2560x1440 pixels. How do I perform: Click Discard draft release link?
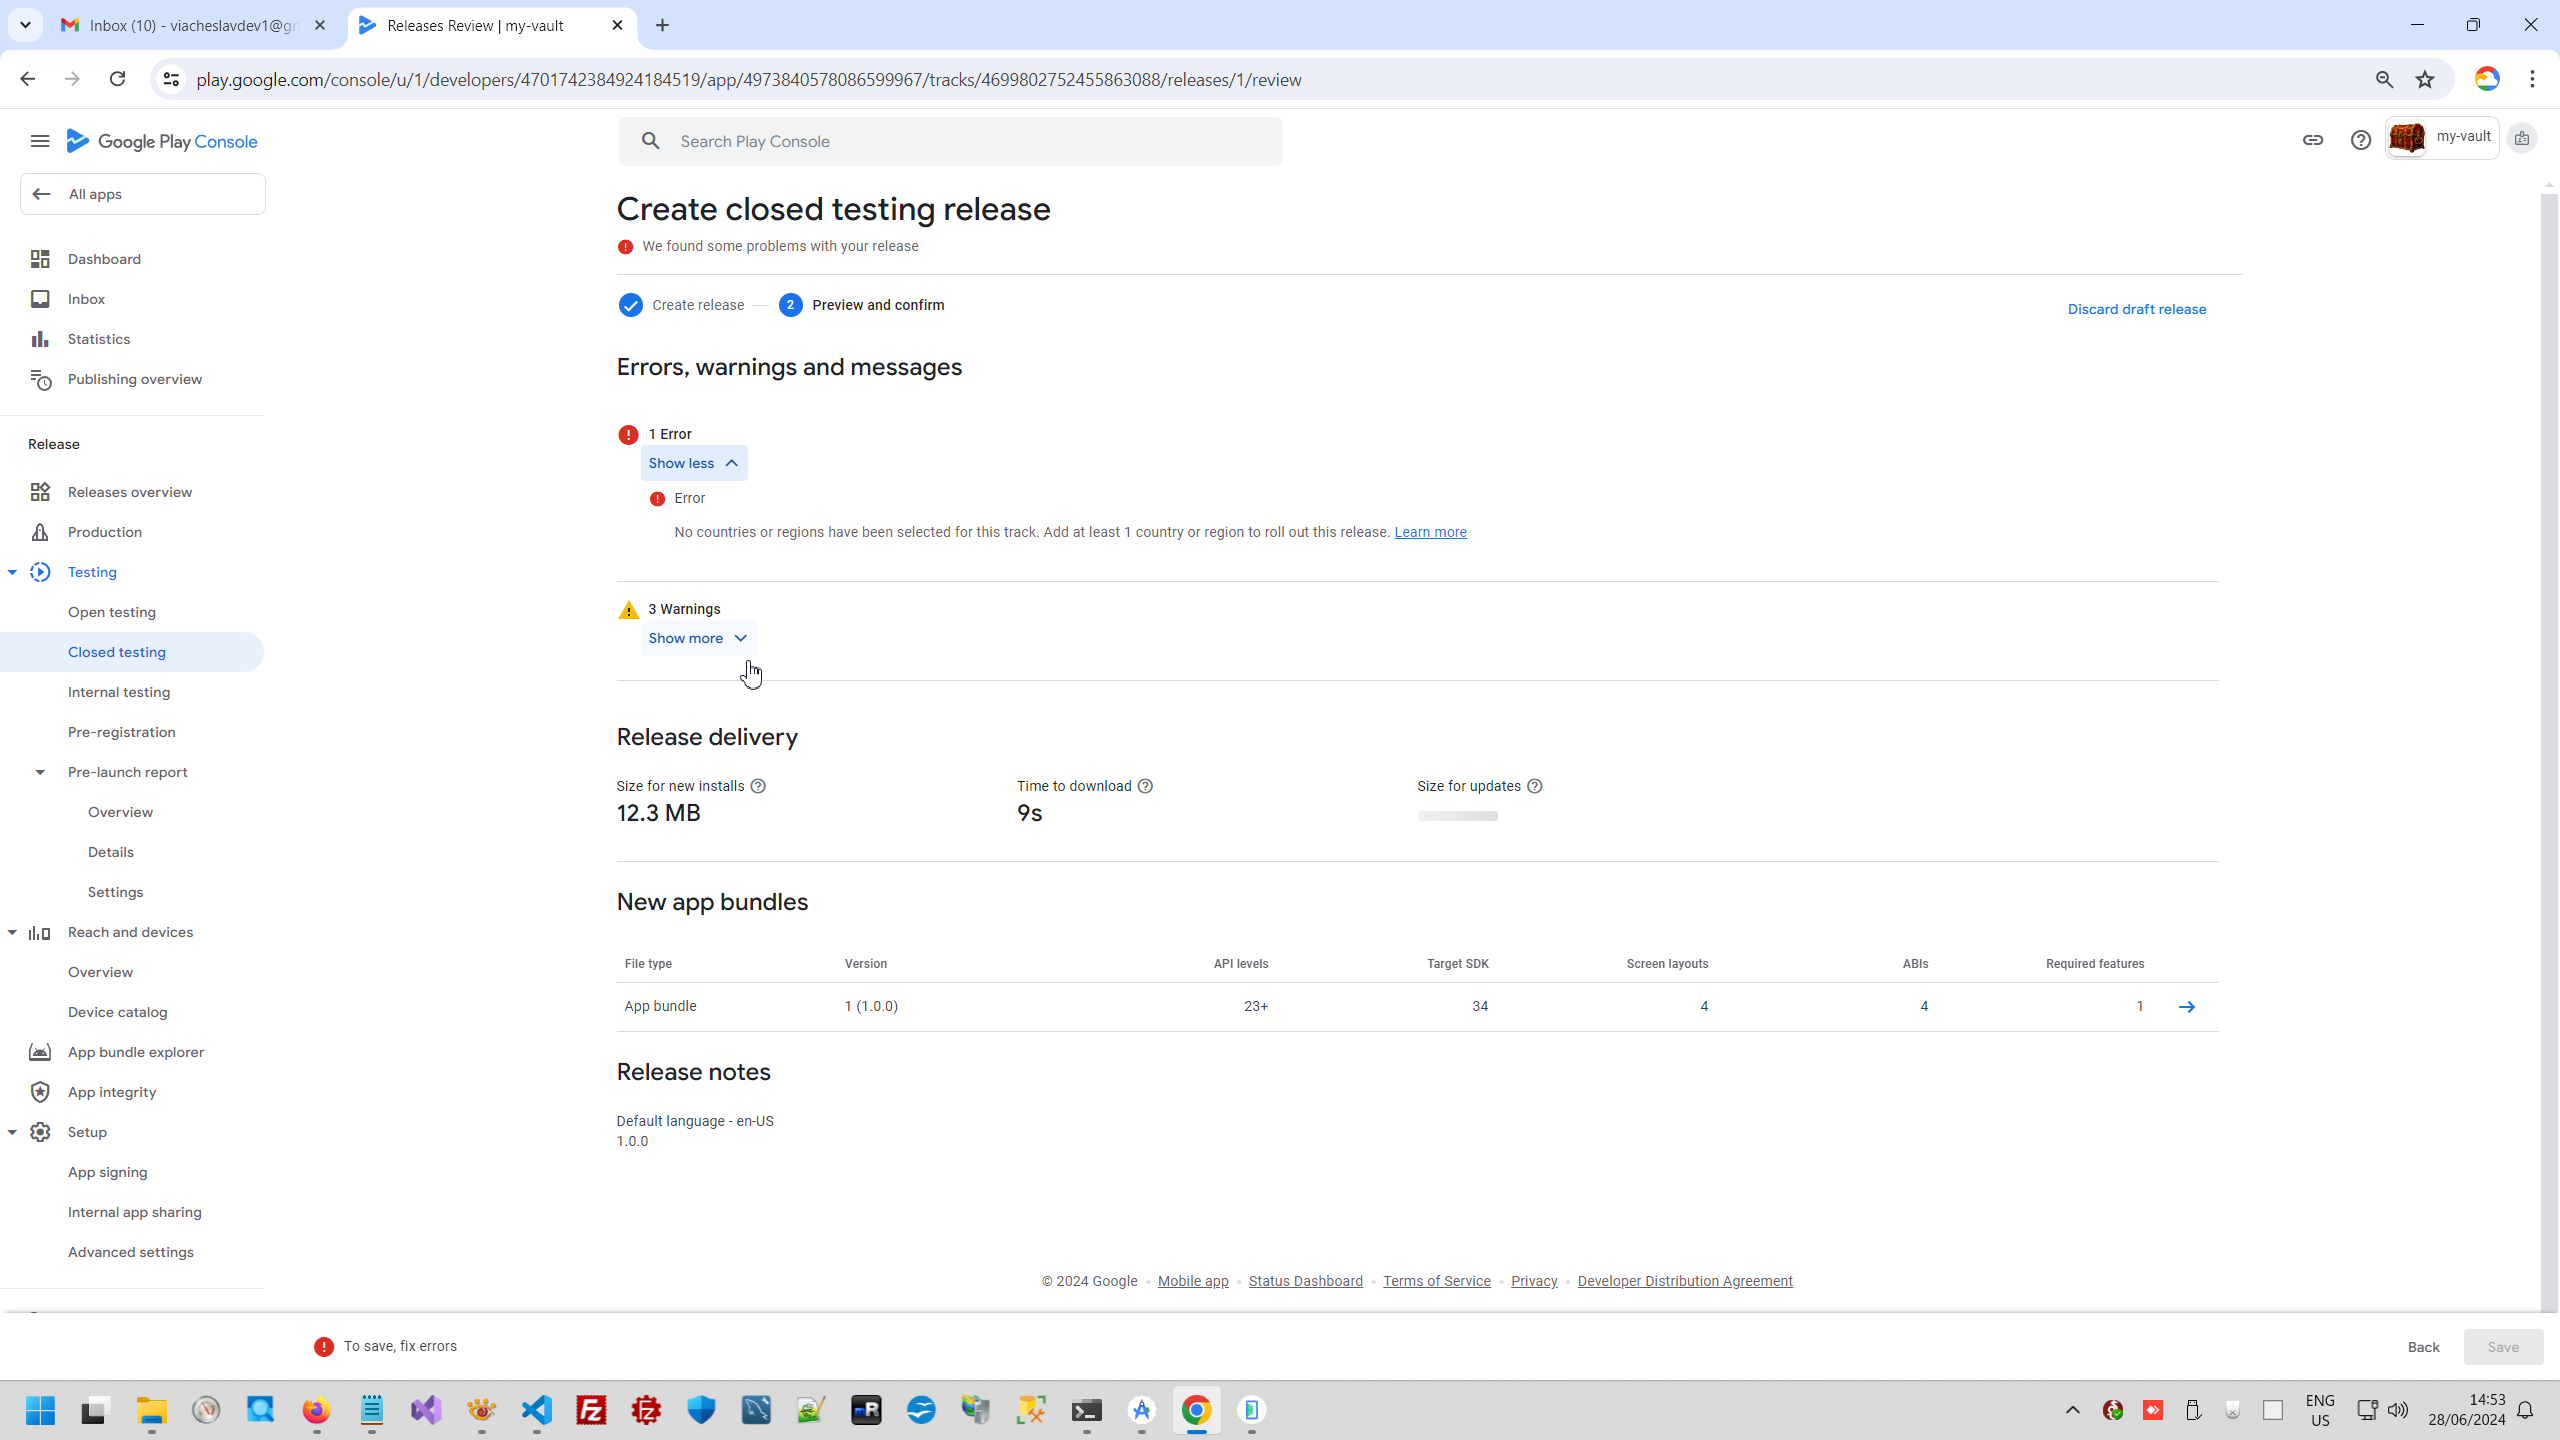coord(2136,309)
